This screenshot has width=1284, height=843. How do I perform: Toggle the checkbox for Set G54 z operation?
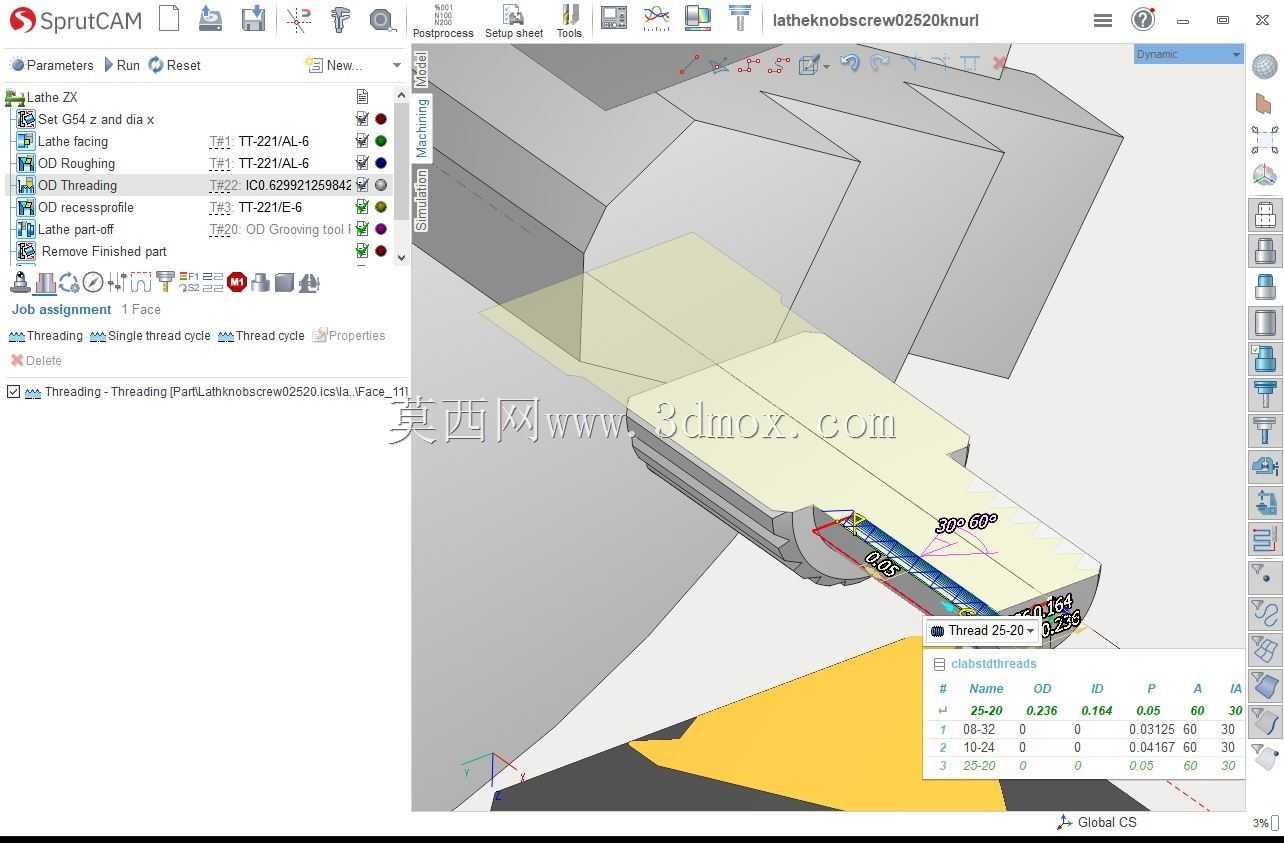coord(363,119)
